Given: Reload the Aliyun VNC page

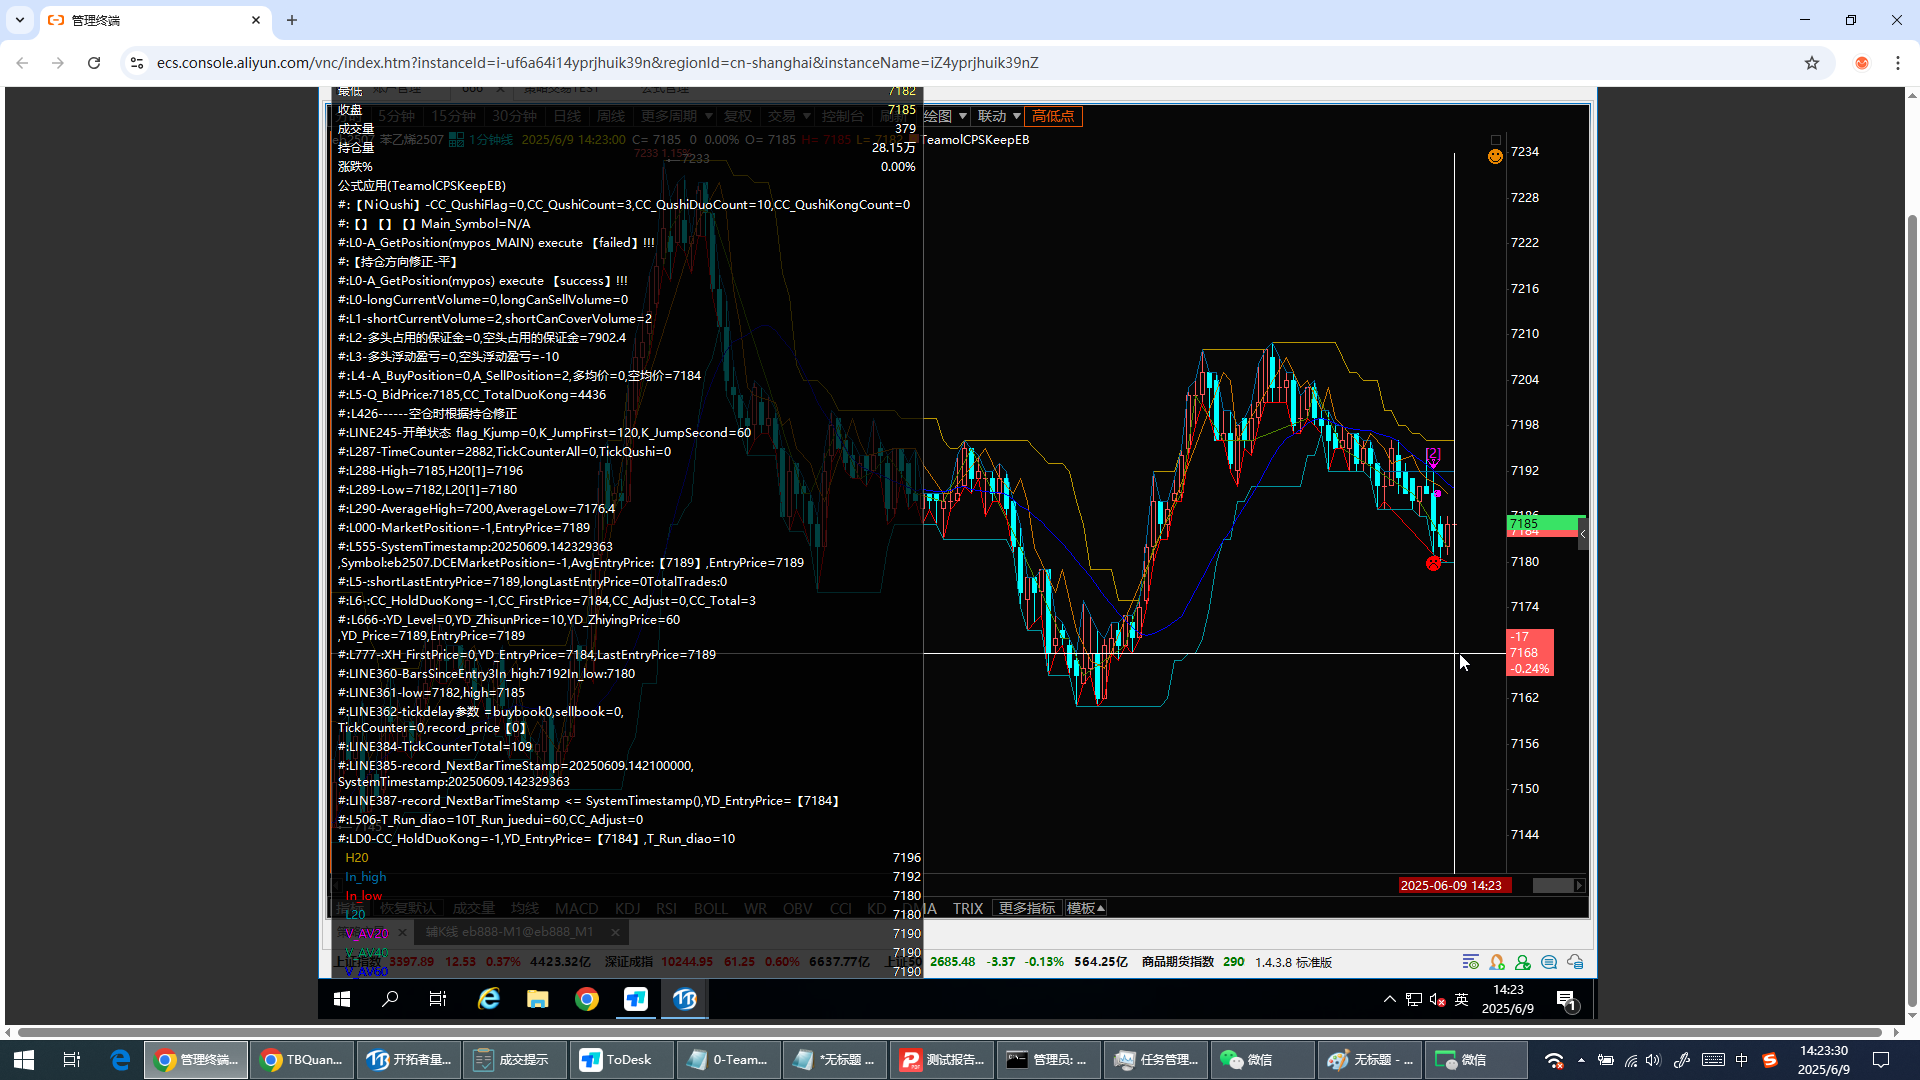Looking at the screenshot, I should tap(94, 63).
